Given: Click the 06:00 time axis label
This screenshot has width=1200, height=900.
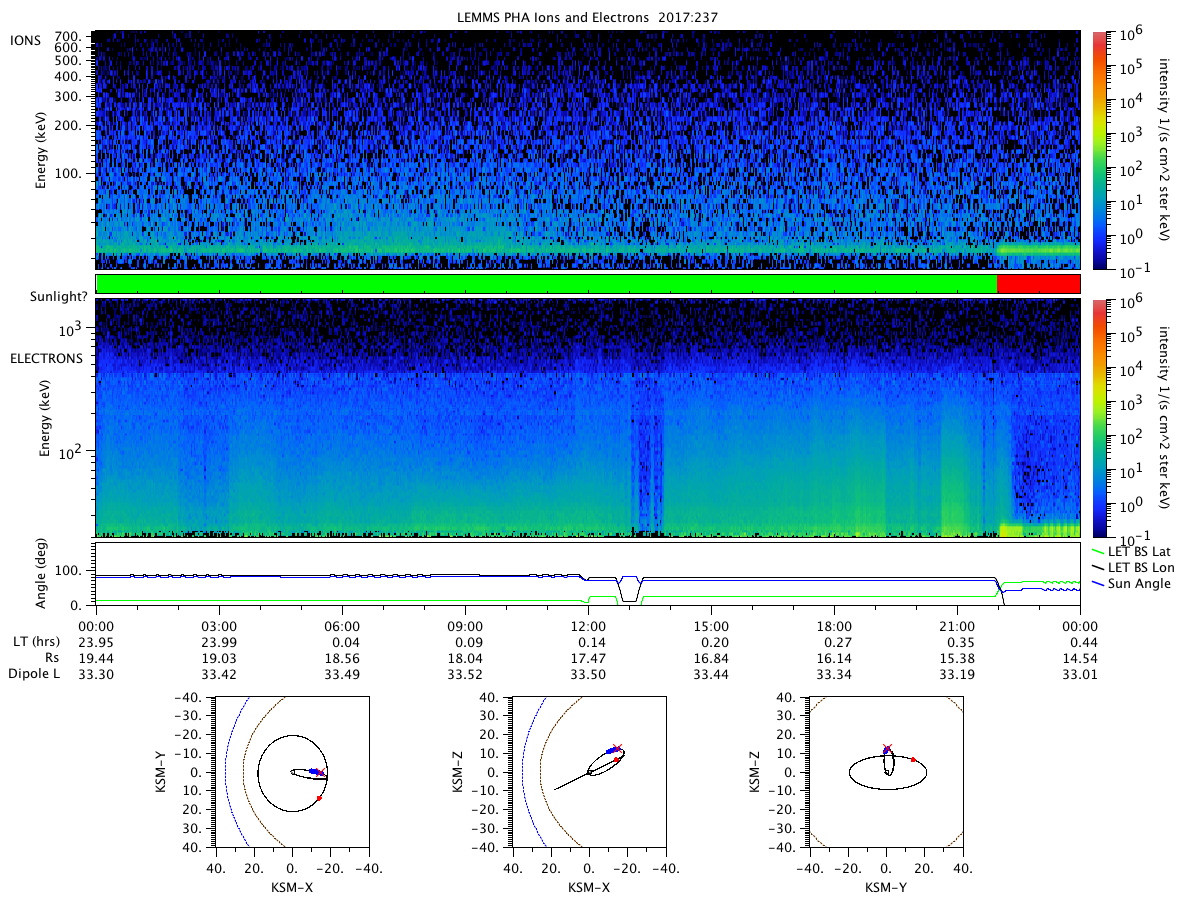Looking at the screenshot, I should (342, 624).
